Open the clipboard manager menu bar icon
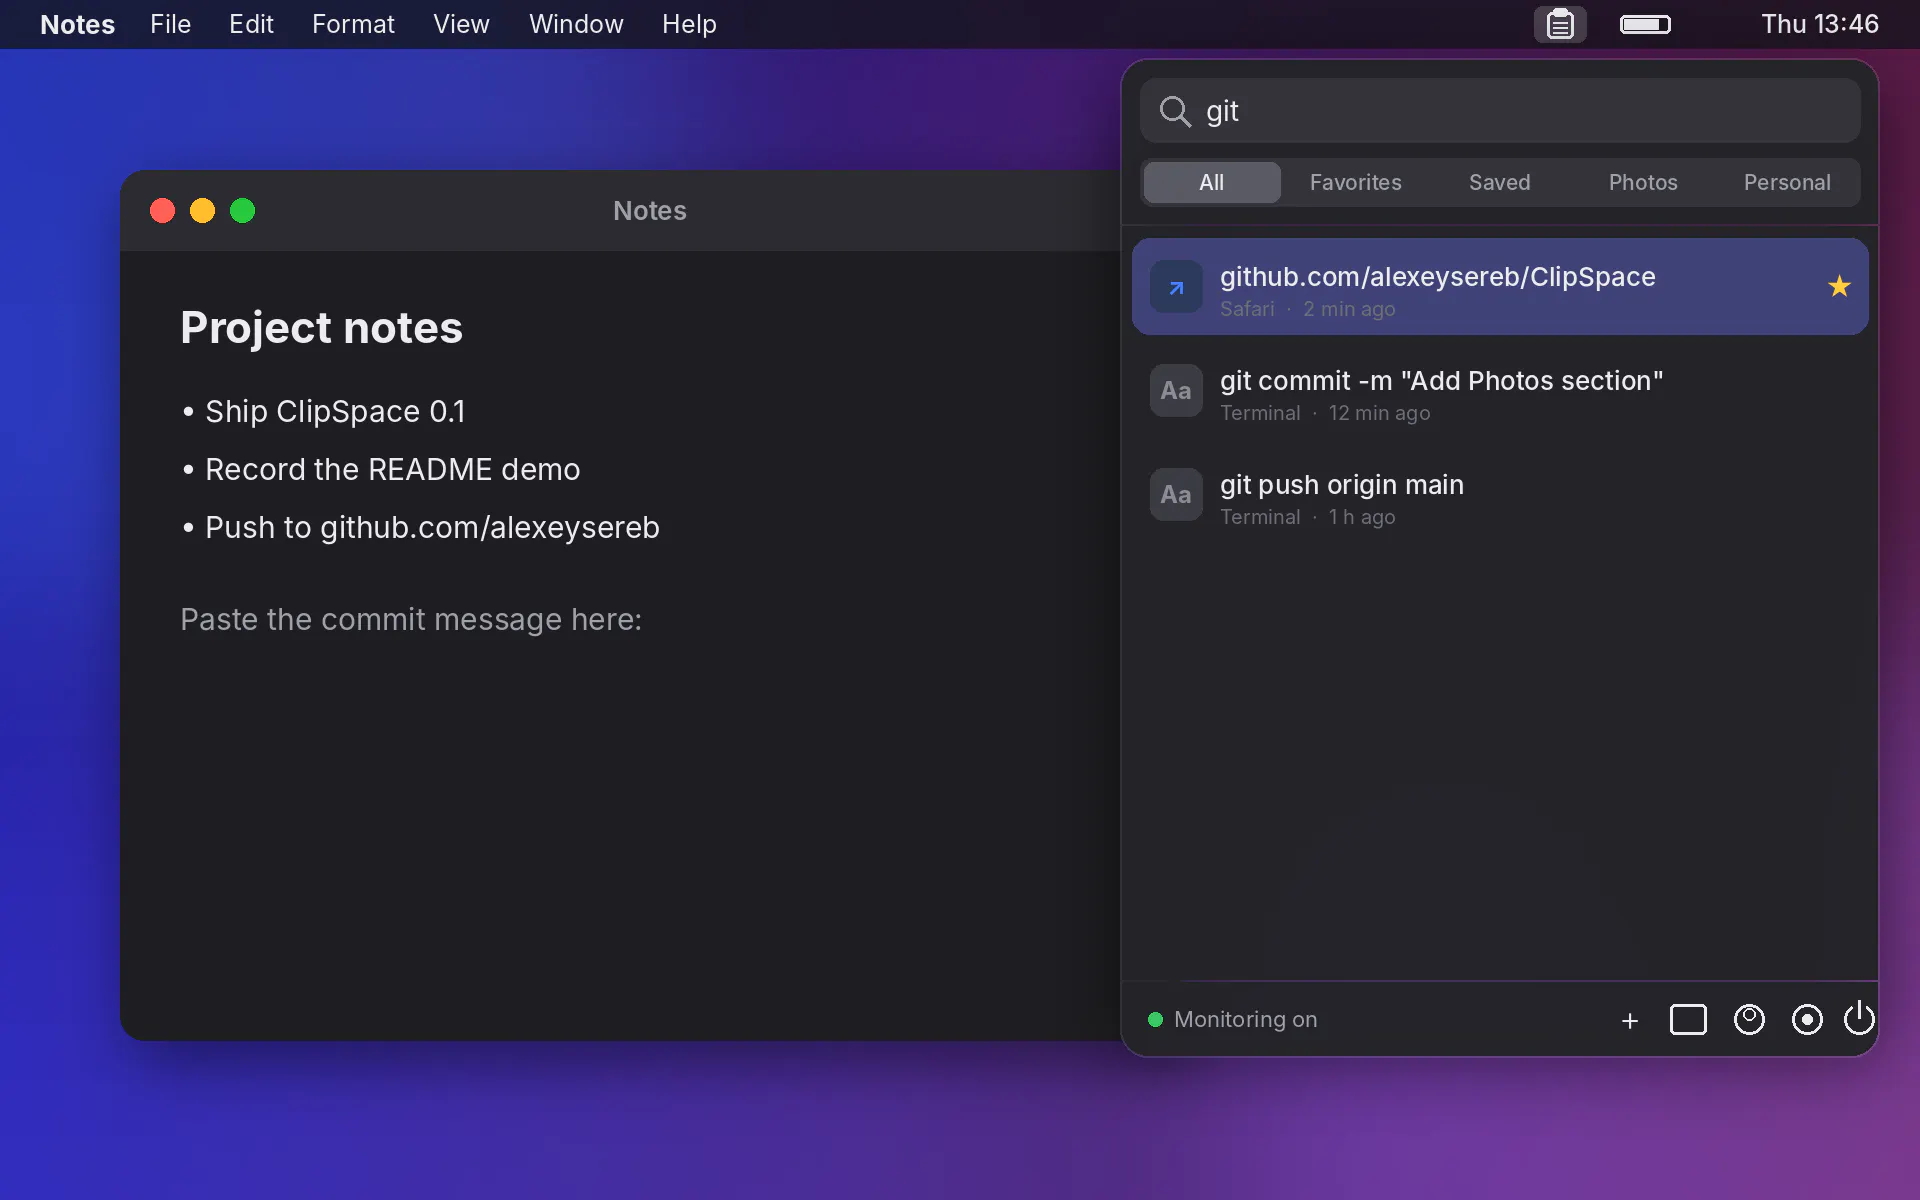Viewport: 1920px width, 1200px height. point(1560,24)
